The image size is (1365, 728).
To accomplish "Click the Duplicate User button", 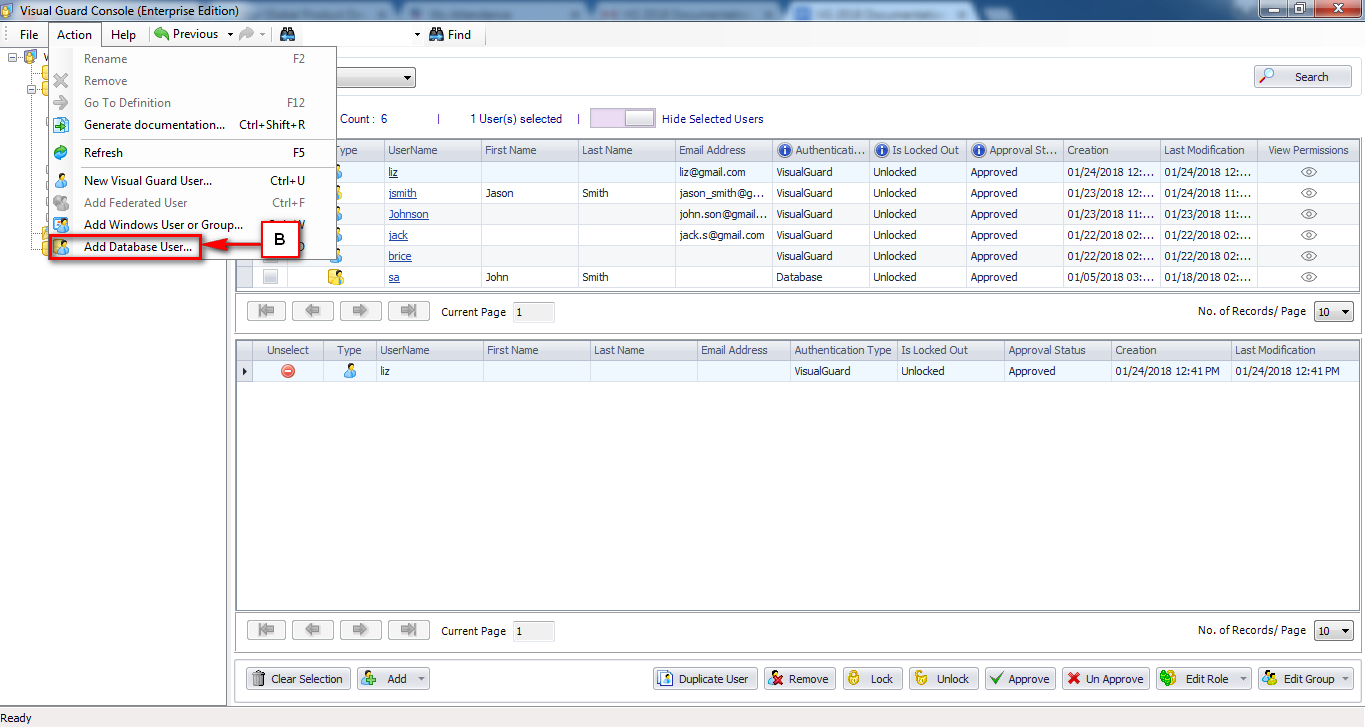I will (706, 678).
